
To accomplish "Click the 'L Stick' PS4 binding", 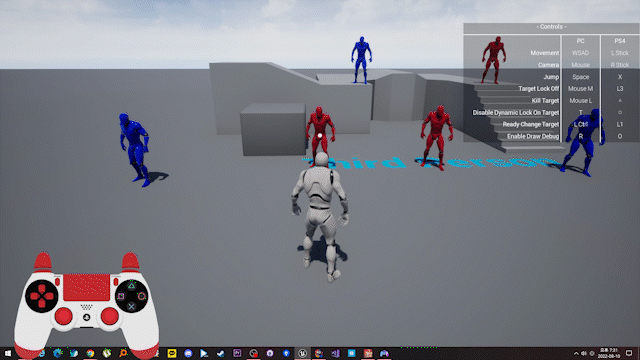I will [x=620, y=53].
